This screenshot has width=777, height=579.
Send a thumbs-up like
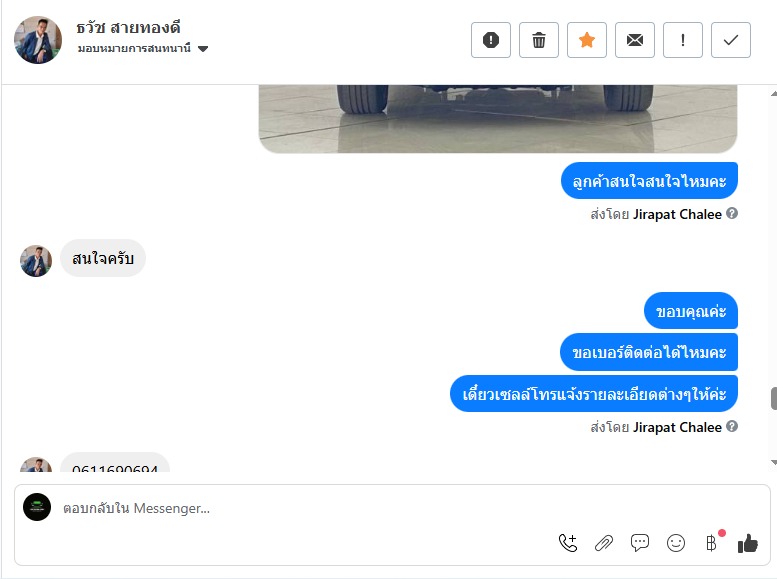[748, 543]
